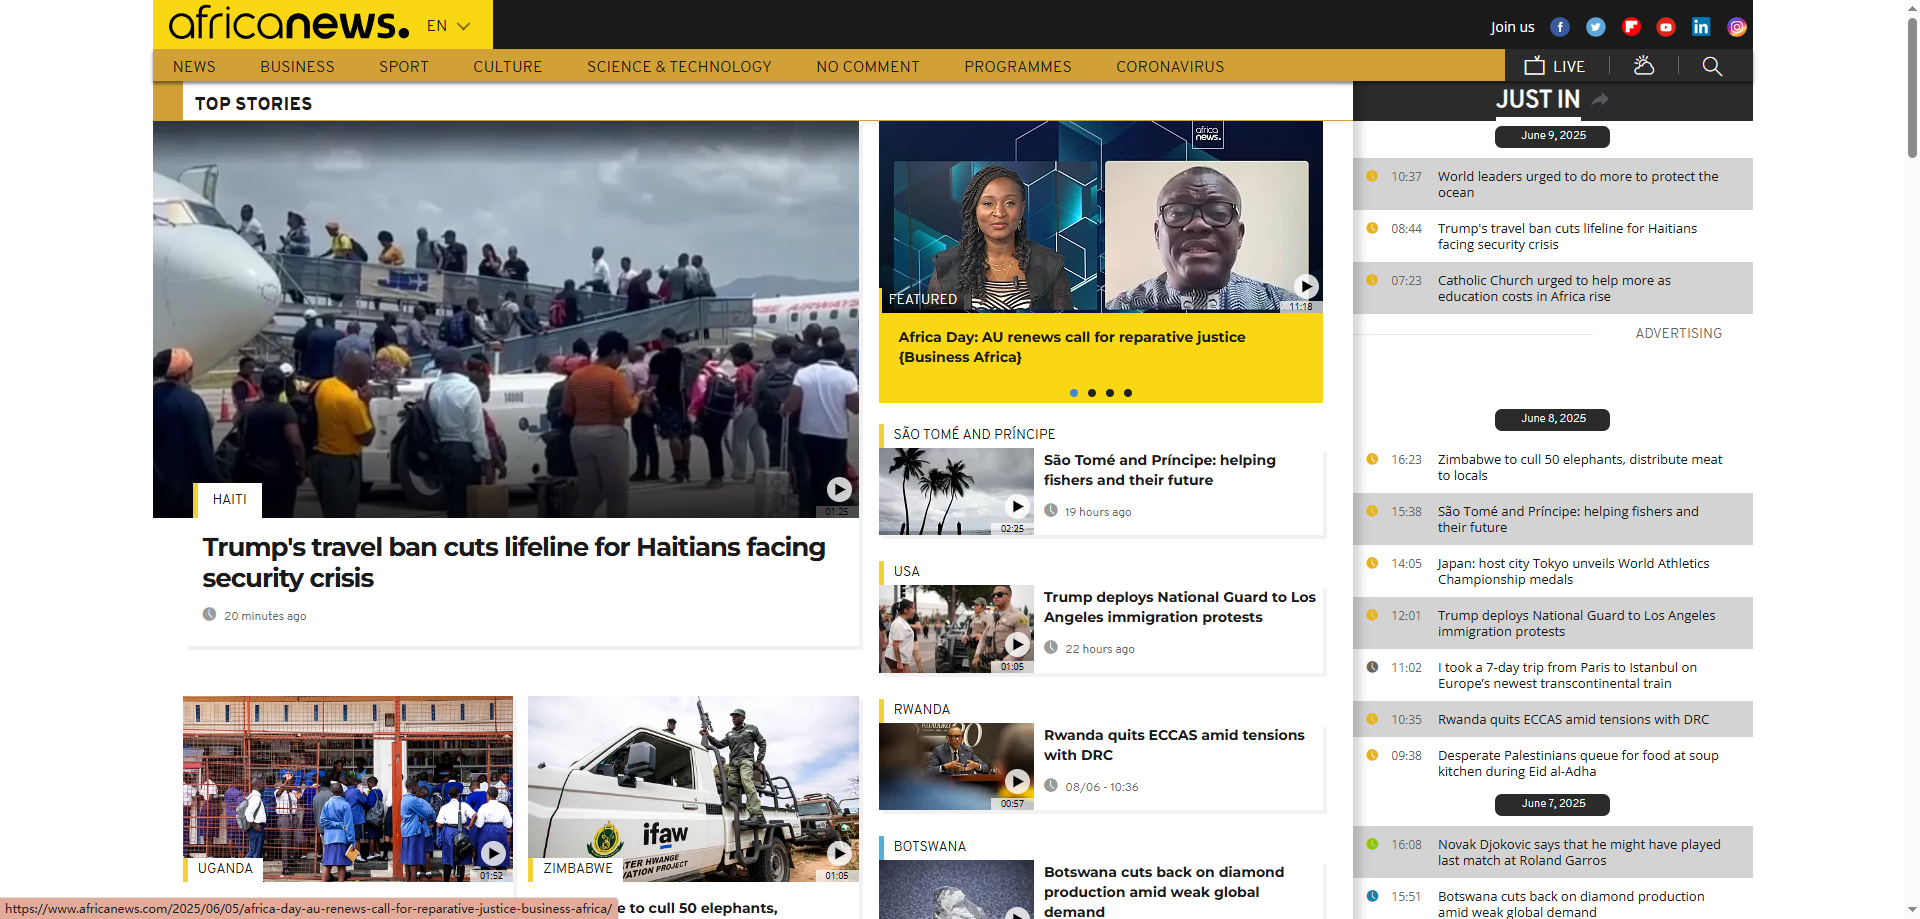The width and height of the screenshot is (1920, 919).
Task: Open the Uganda story thumbnail
Action: point(348,788)
